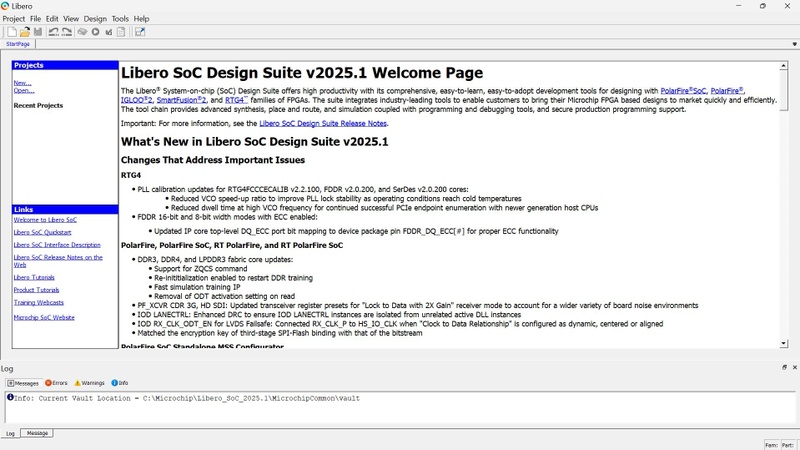This screenshot has width=800, height=450.
Task: Follow the RTG4 hyperlink
Action: (x=236, y=100)
